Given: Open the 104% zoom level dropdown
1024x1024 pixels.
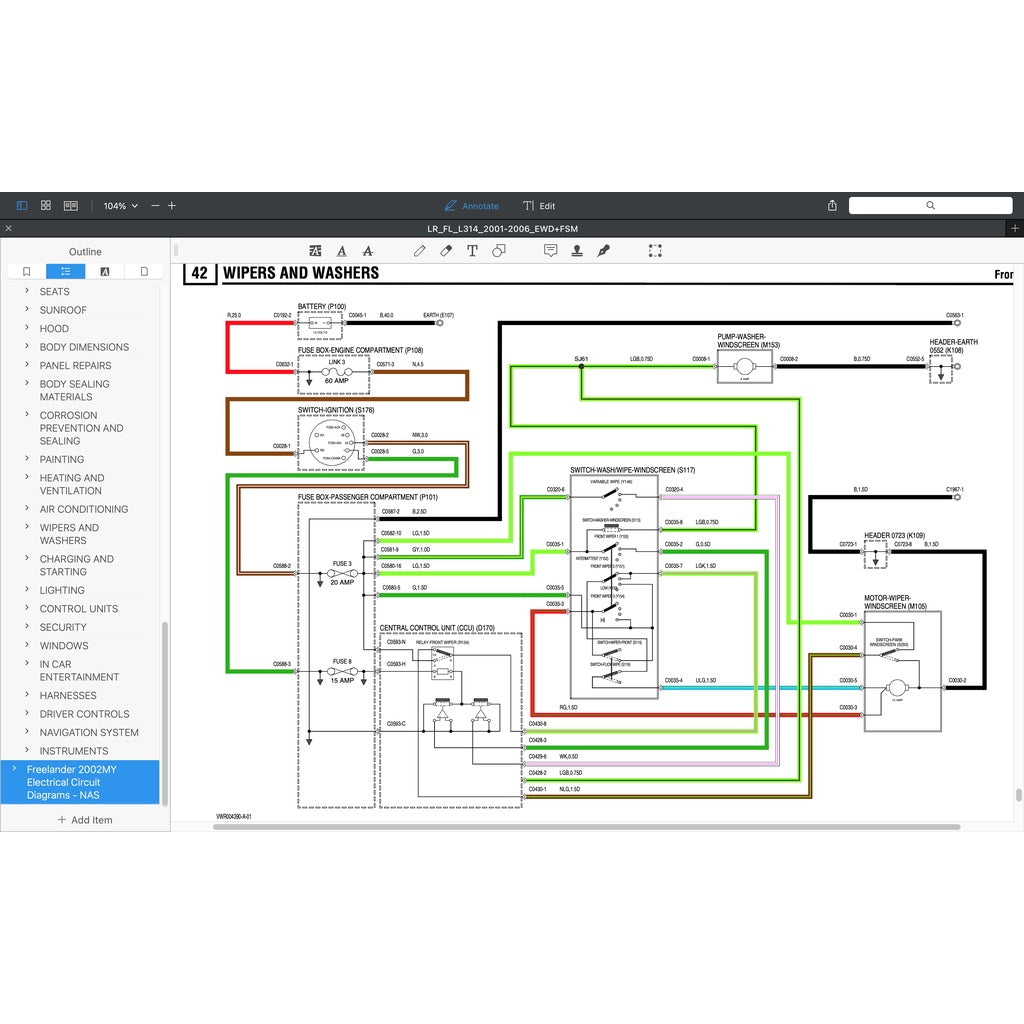Looking at the screenshot, I should 121,206.
